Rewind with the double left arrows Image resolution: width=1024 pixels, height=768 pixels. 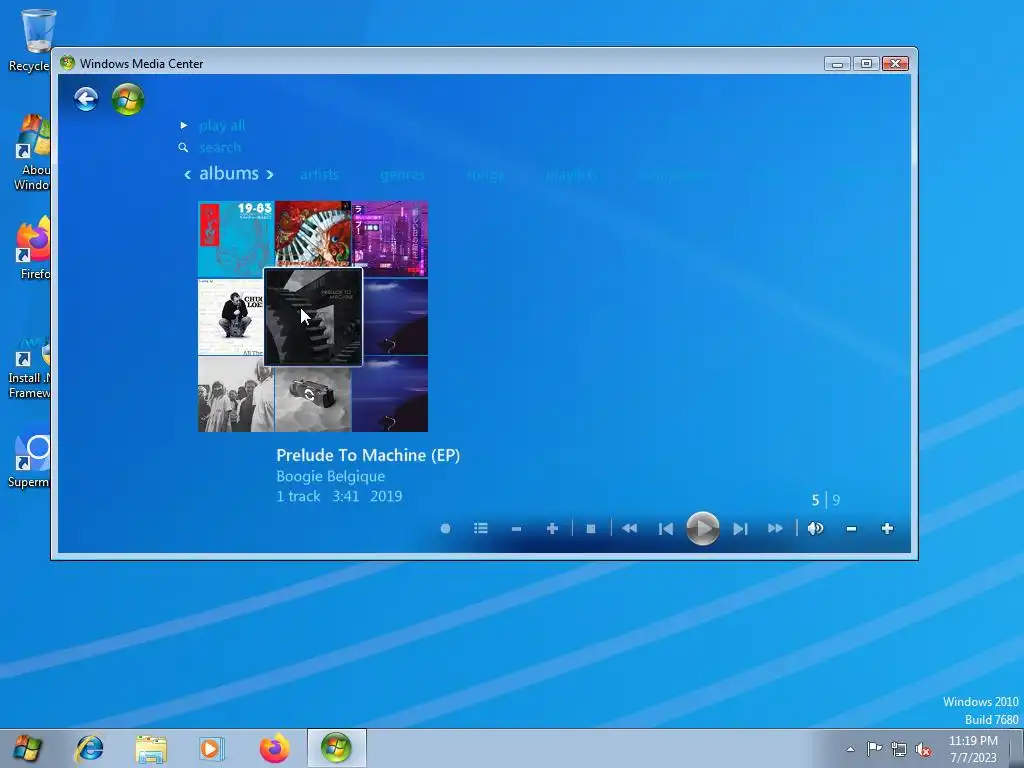pyautogui.click(x=630, y=528)
